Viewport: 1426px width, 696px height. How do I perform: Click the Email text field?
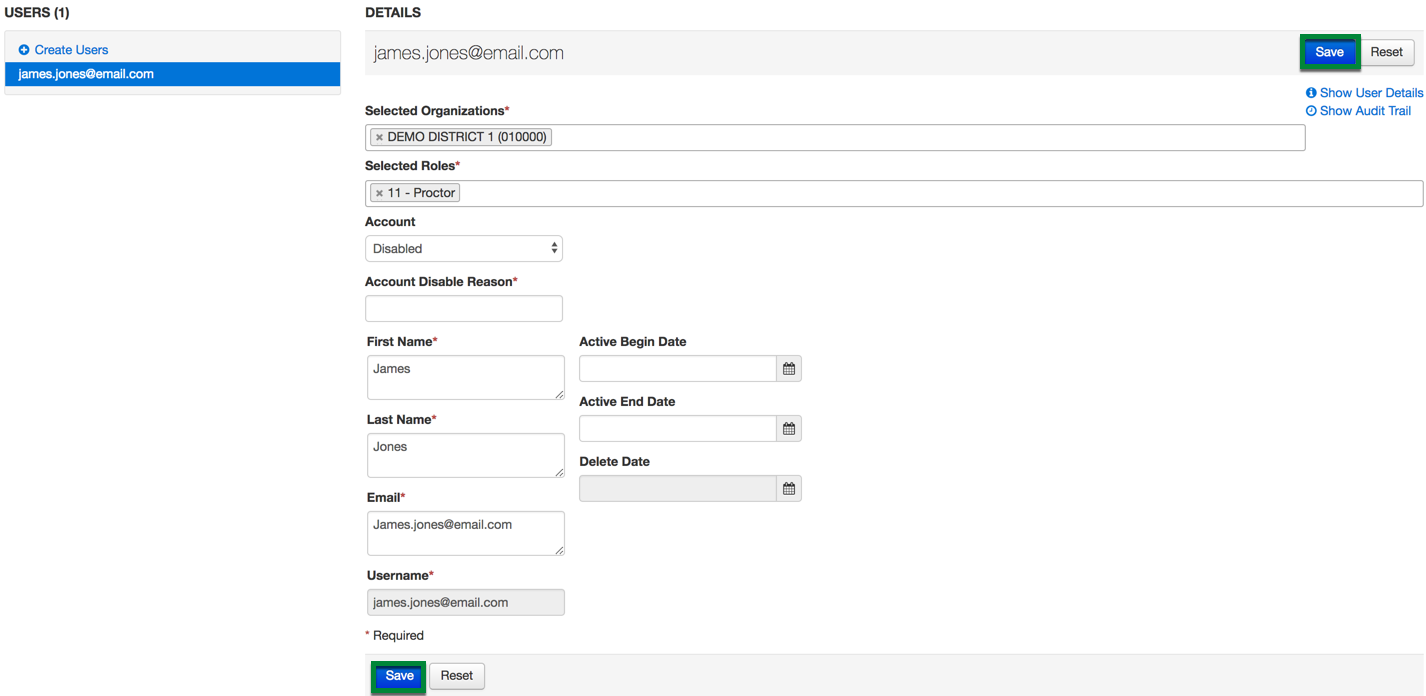pyautogui.click(x=465, y=533)
